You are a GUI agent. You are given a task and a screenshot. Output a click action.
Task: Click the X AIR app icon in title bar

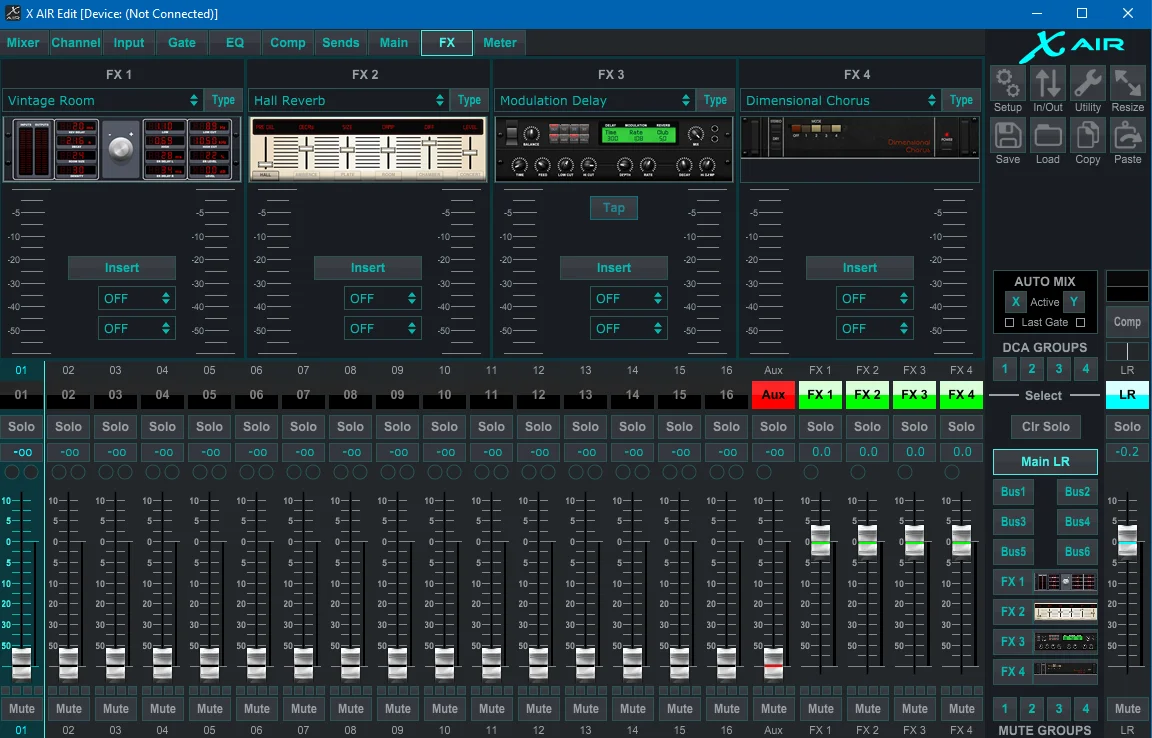tap(12, 13)
